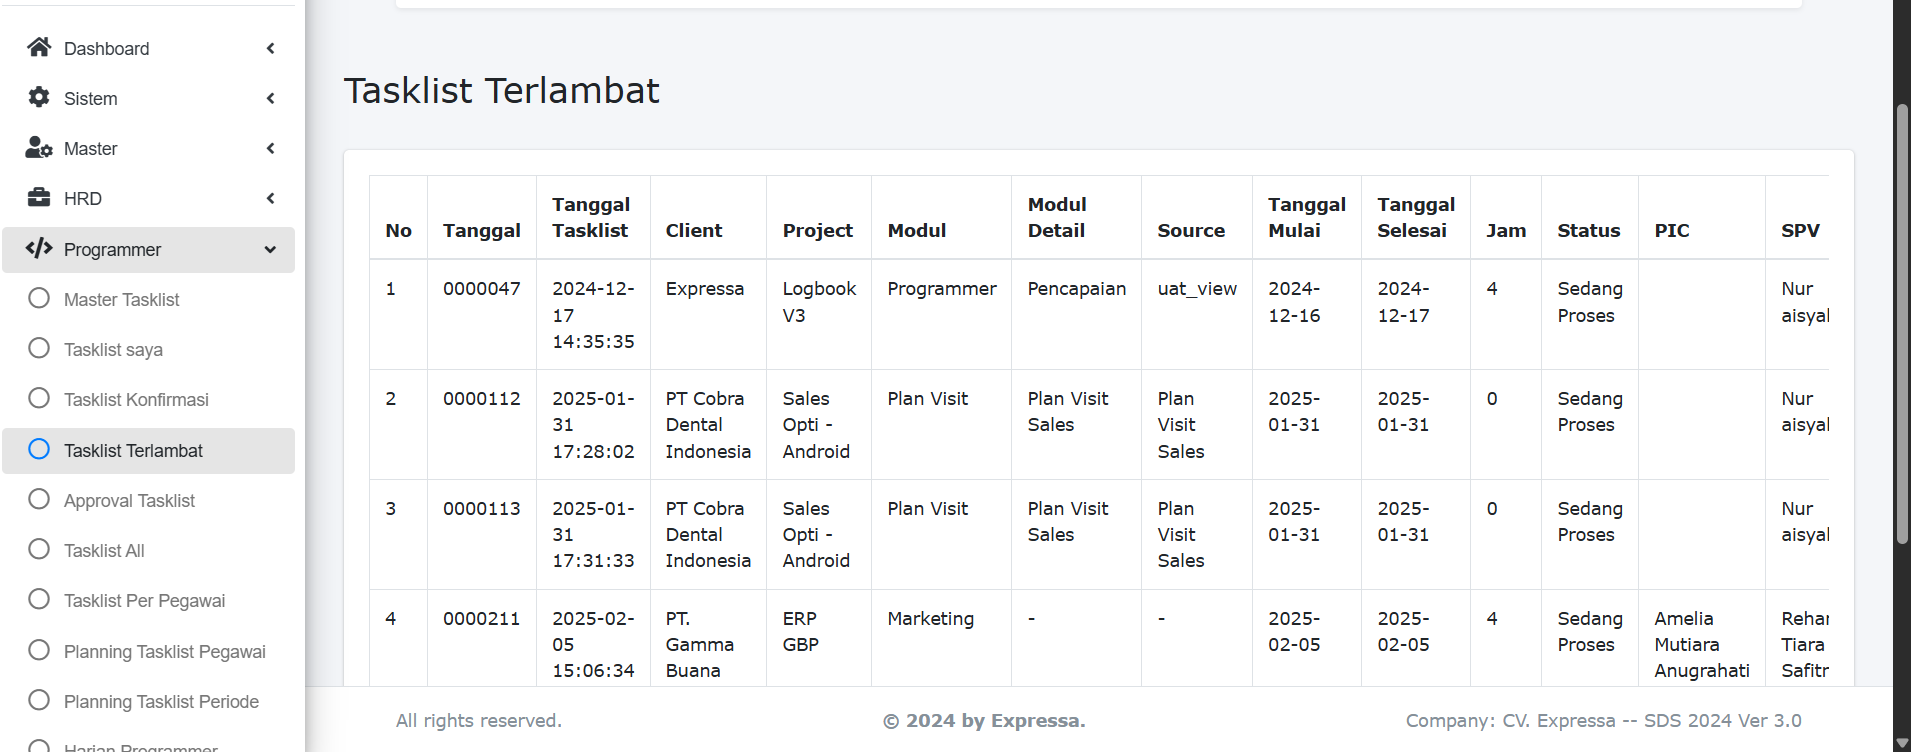Click the Programmer code-brackets icon
Screen dimensions: 1911x752
coord(39,248)
